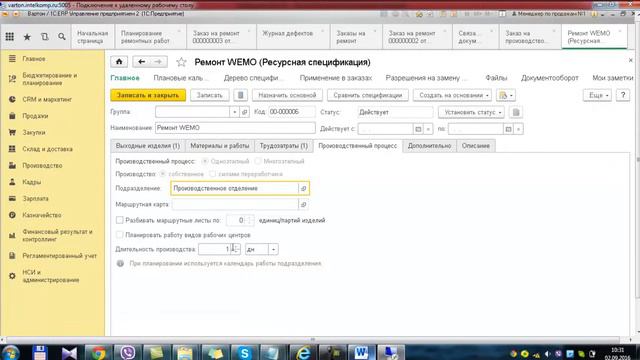The height and width of the screenshot is (360, 640).
Task: Open the calendar icon for the по date
Action: click(x=508, y=129)
